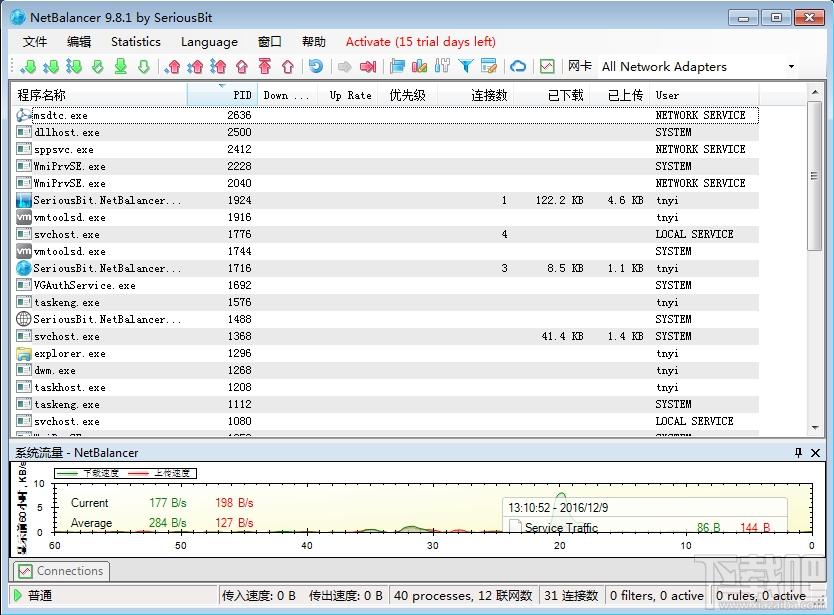
Task: Open the 帮助 menu
Action: point(313,41)
